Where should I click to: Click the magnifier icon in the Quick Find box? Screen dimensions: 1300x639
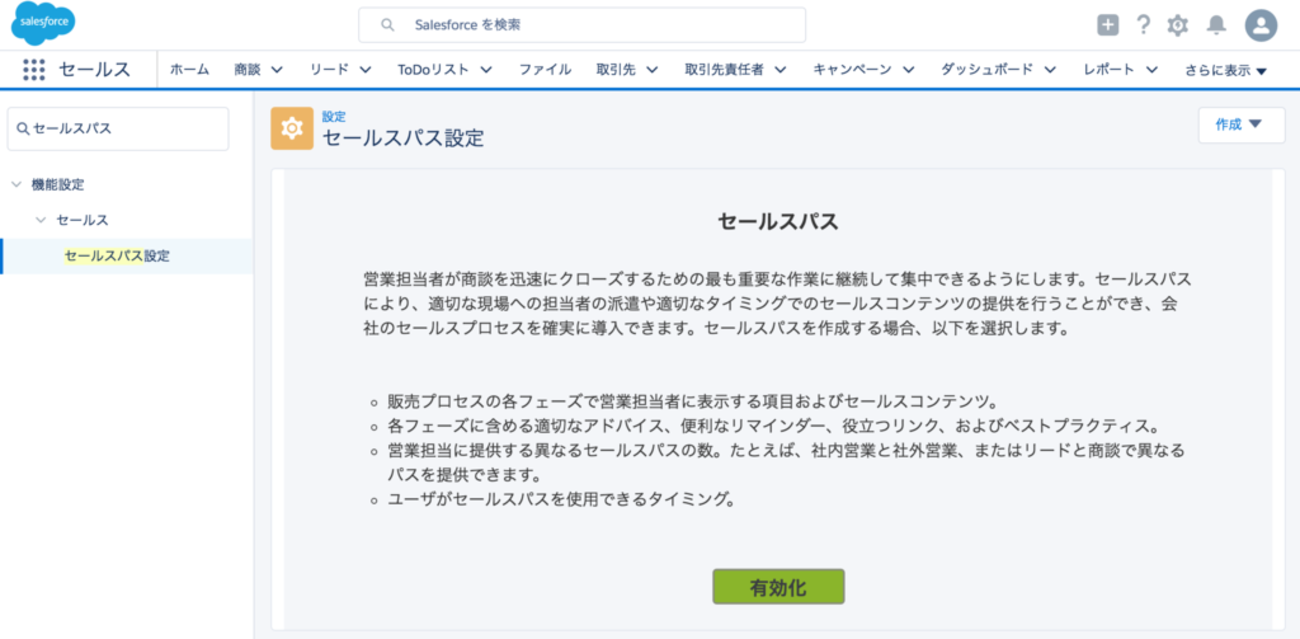23,129
